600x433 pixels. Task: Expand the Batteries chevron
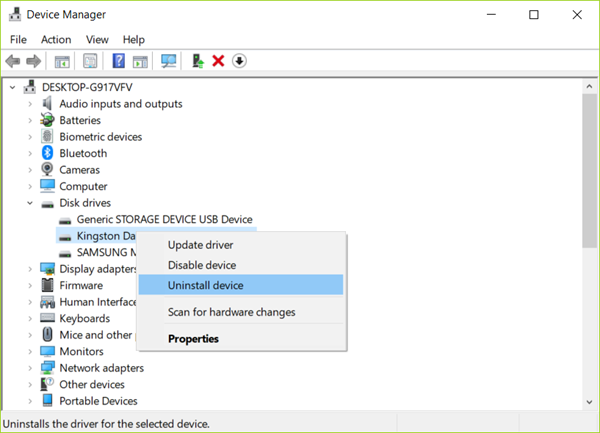[30, 120]
